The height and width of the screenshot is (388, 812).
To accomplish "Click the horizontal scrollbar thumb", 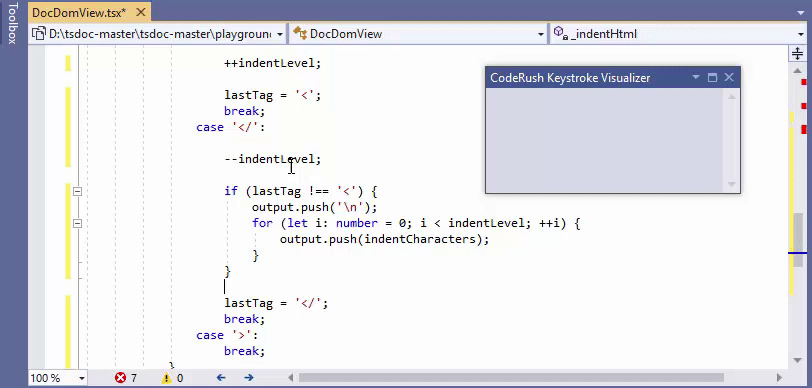I will pos(511,378).
